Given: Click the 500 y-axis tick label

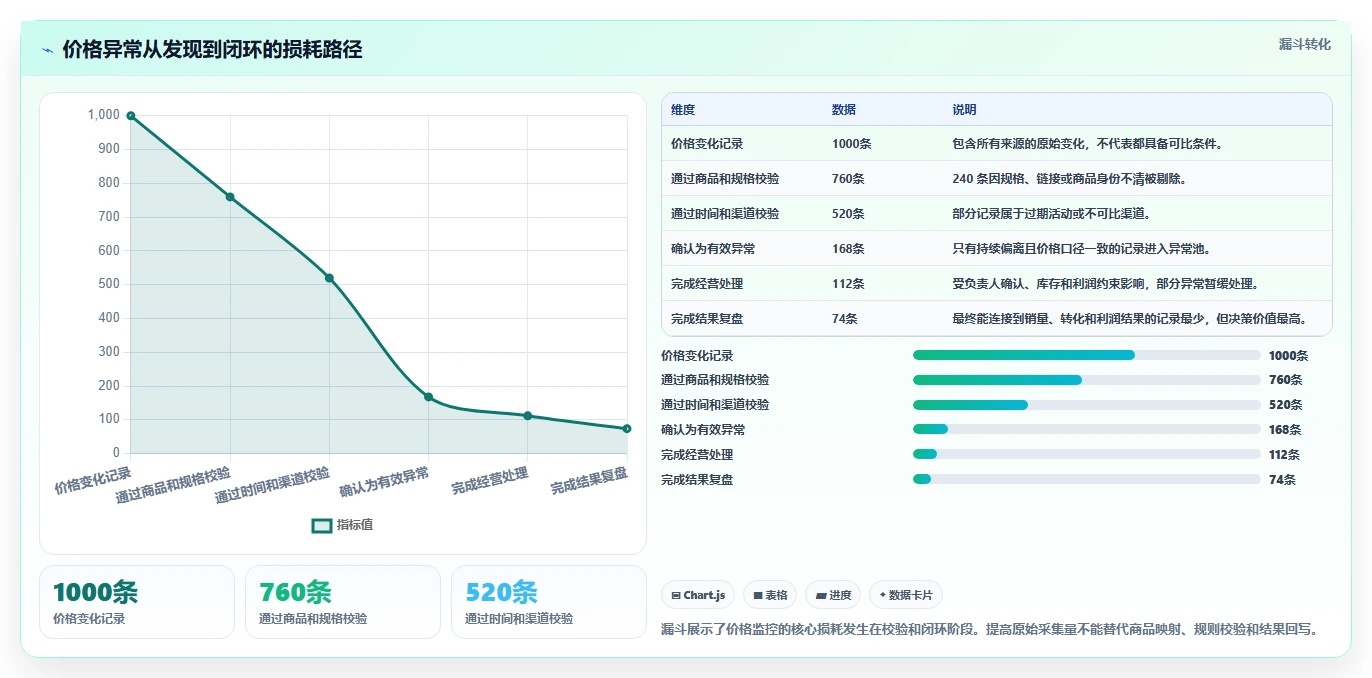Looking at the screenshot, I should [109, 284].
